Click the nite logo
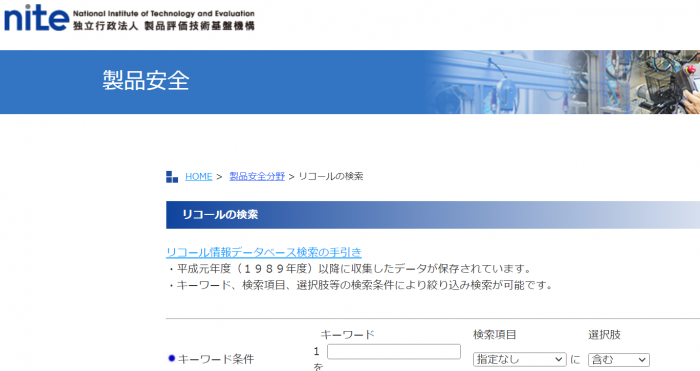Image resolution: width=700 pixels, height=371 pixels. [37, 18]
